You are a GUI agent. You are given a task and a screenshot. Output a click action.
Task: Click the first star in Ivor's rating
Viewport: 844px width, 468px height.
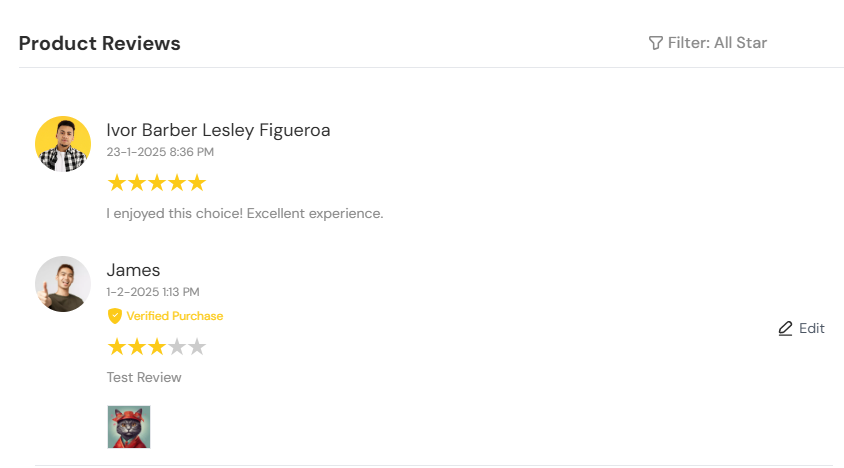(x=117, y=183)
